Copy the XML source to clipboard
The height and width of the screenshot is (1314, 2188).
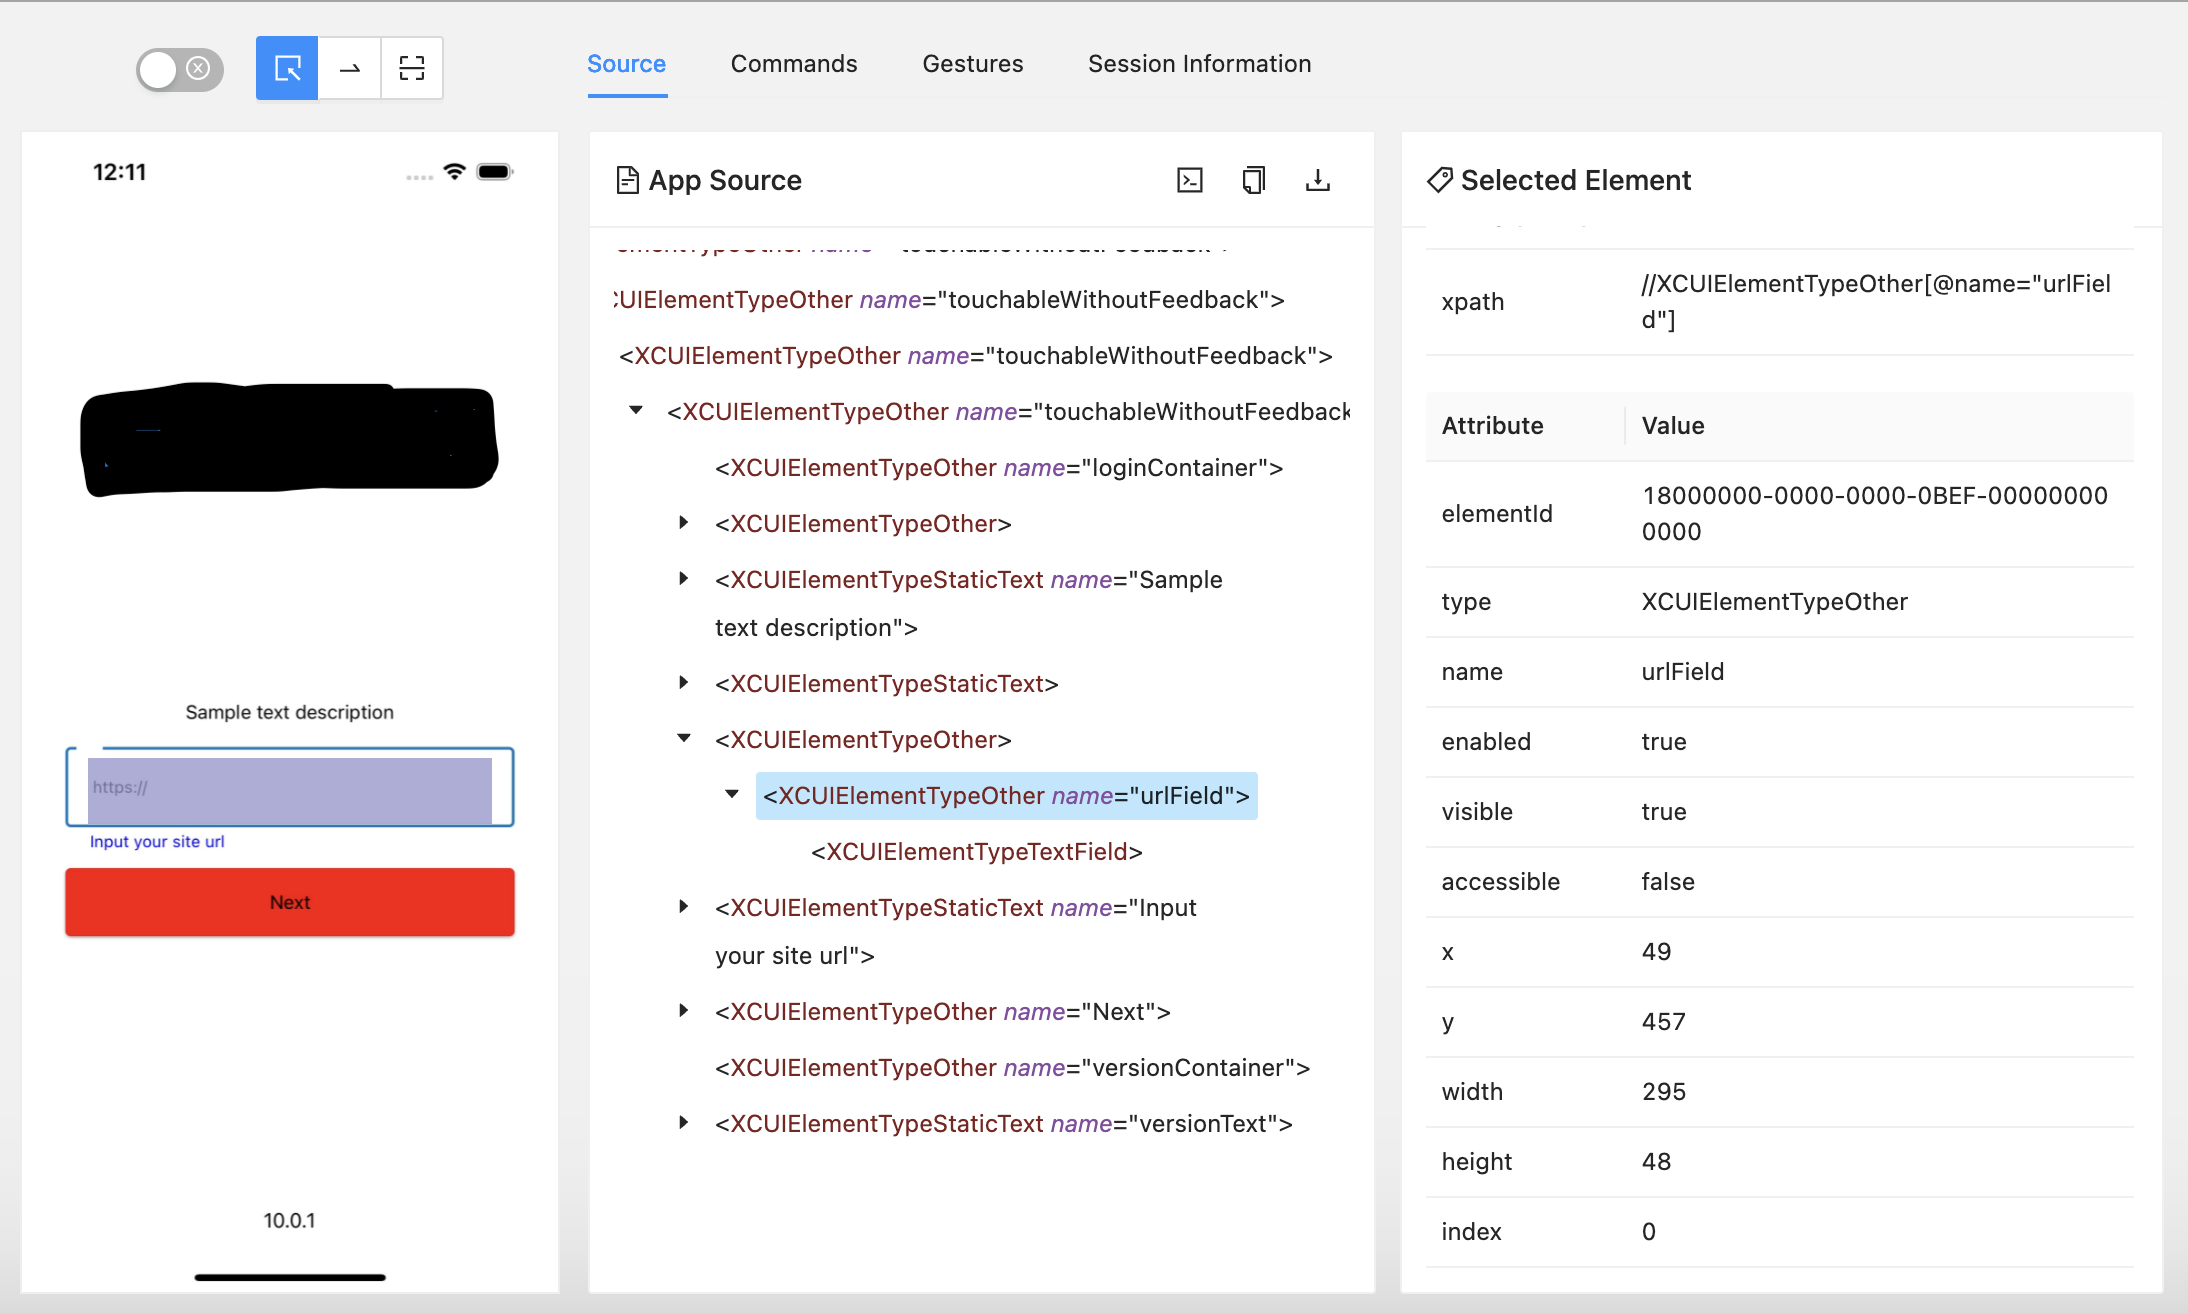click(x=1253, y=180)
